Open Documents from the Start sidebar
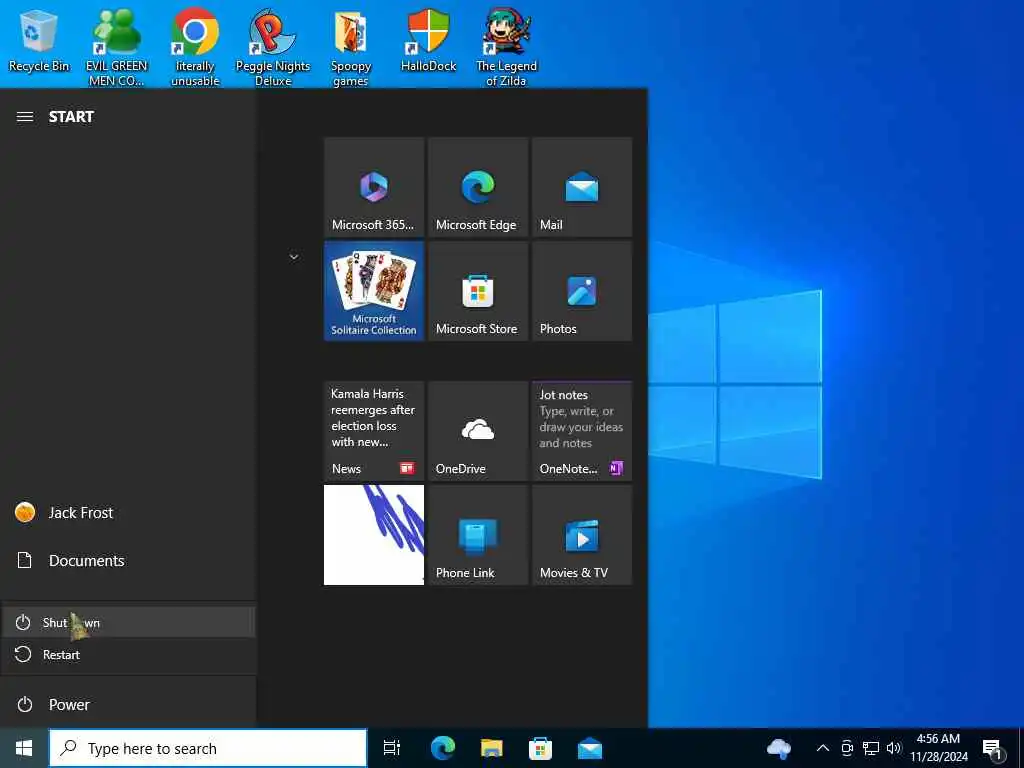This screenshot has width=1024, height=768. [x=128, y=560]
